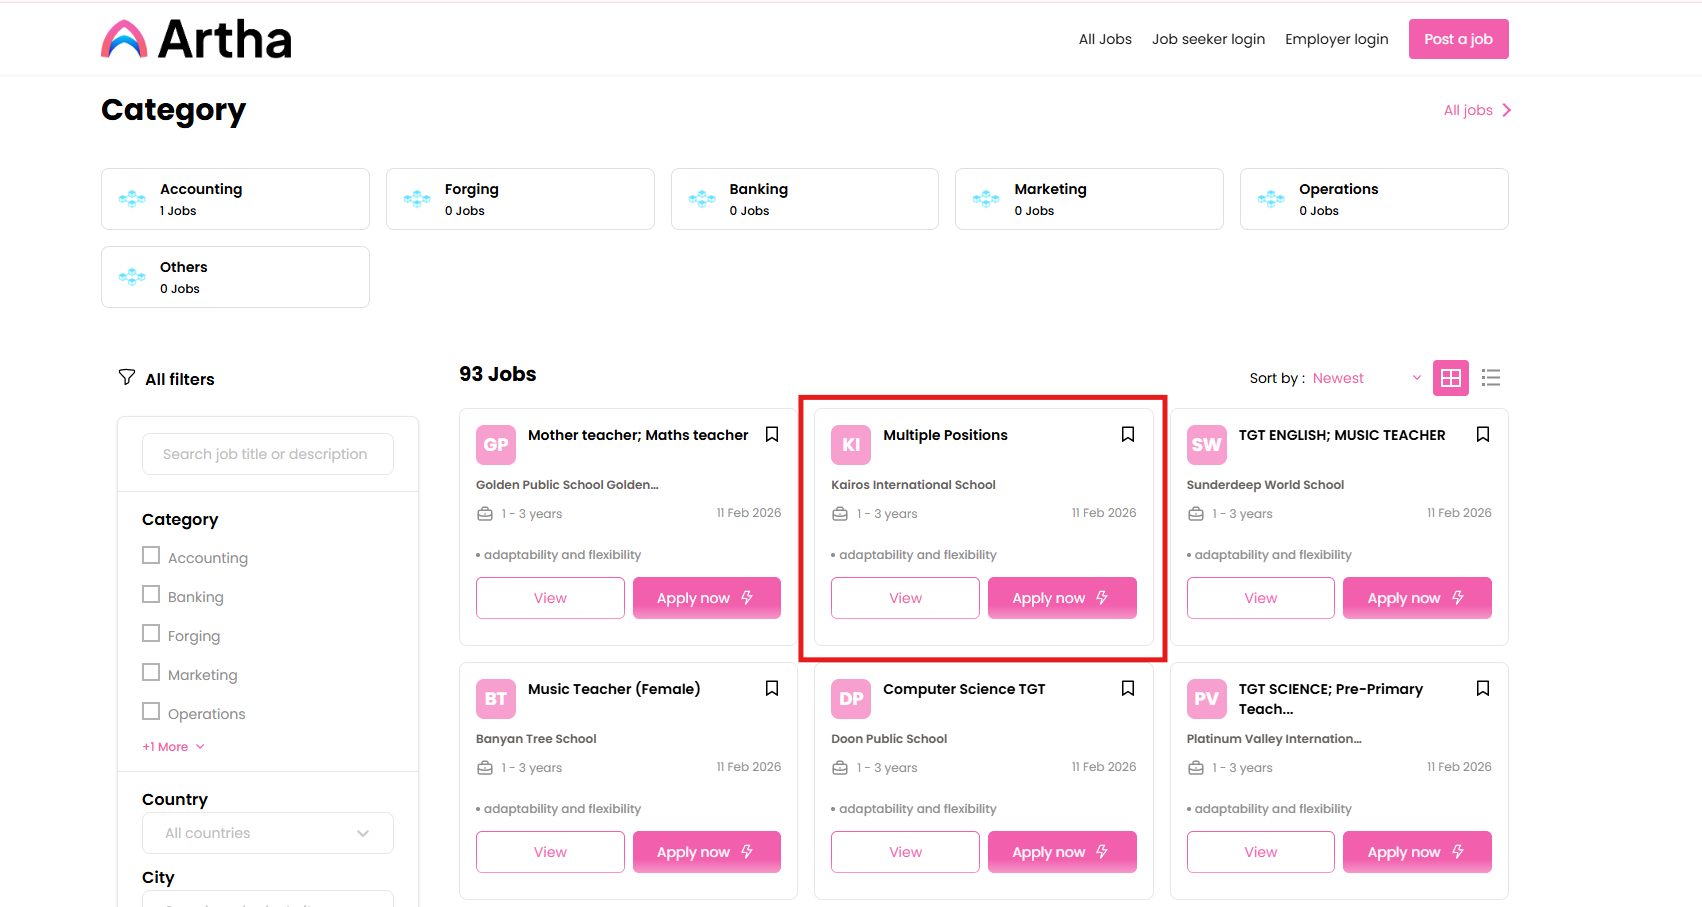The height and width of the screenshot is (907, 1702).
Task: Go to Employer login
Action: pos(1336,39)
